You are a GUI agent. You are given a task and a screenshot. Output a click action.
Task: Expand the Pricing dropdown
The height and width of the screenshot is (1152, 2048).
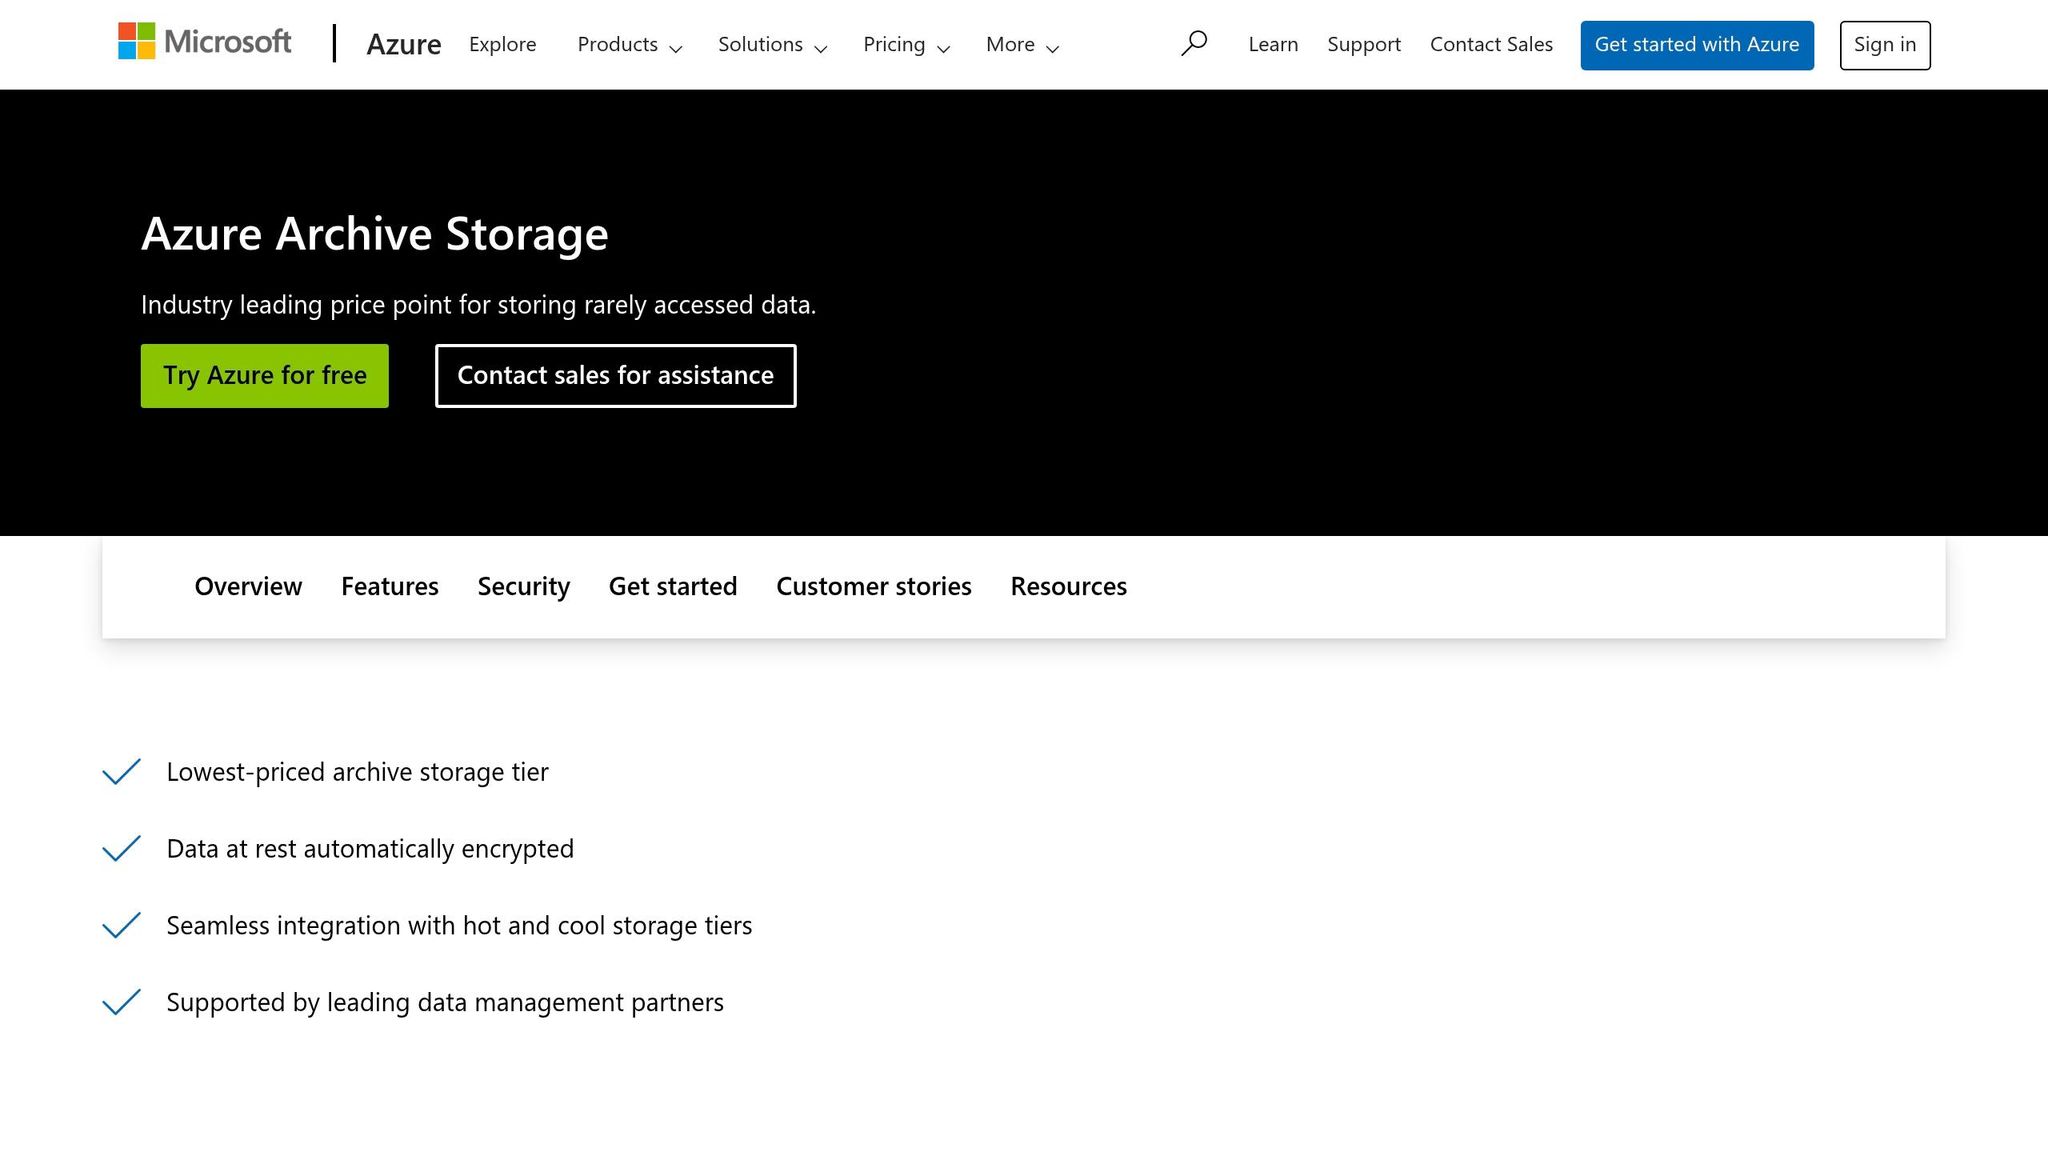907,45
